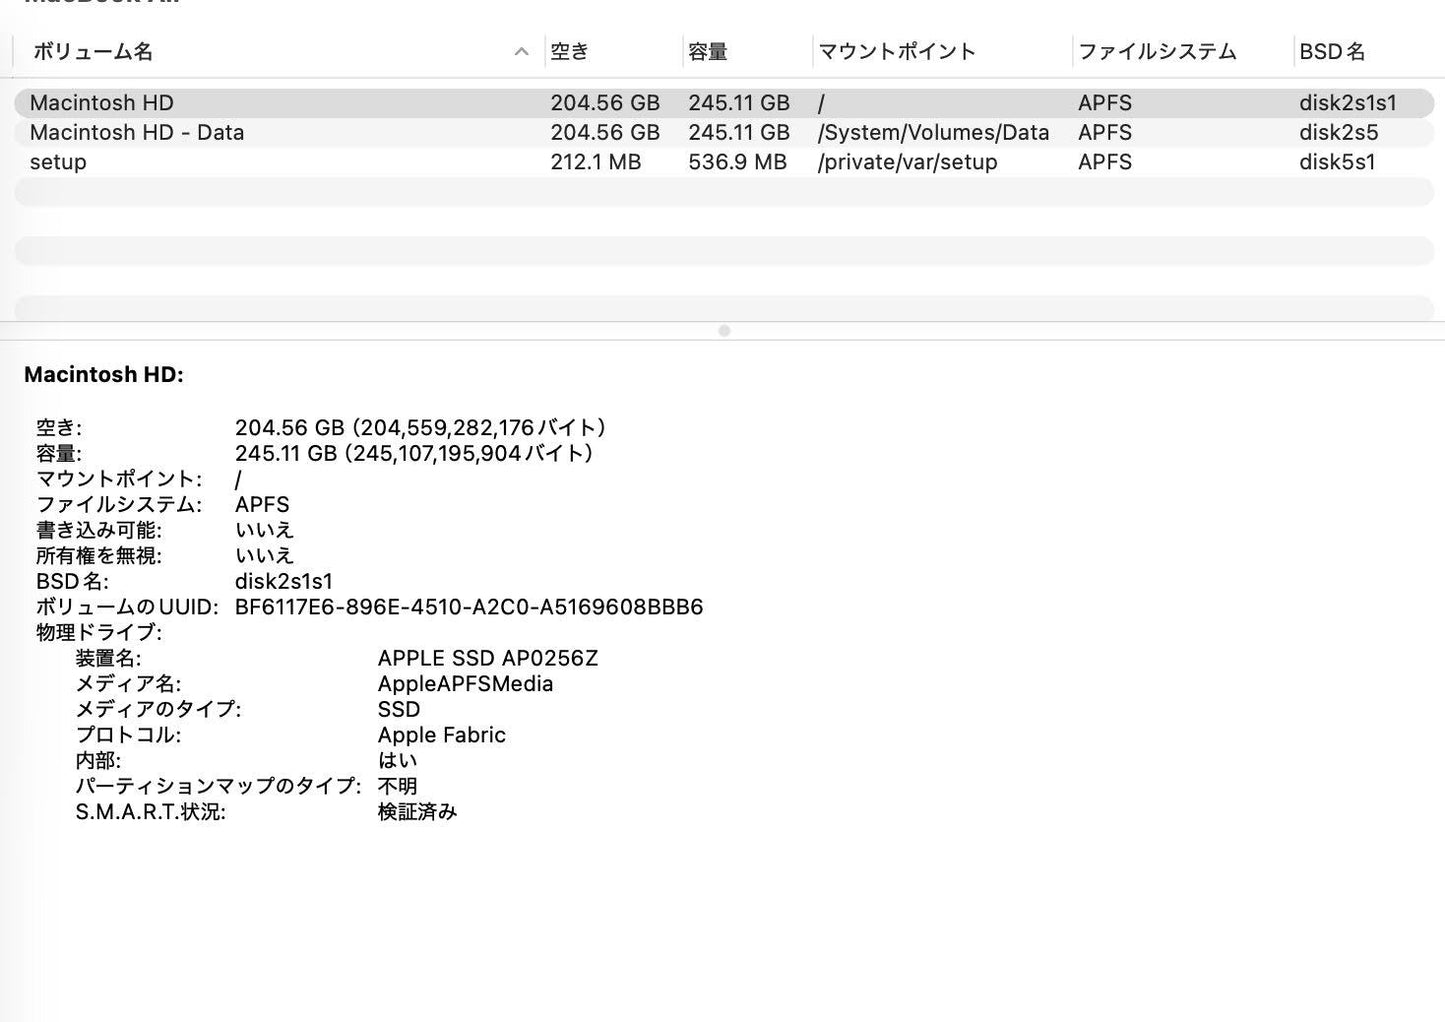The height and width of the screenshot is (1022, 1445).
Task: Click 物理ドライブ section label
Action: coord(98,633)
